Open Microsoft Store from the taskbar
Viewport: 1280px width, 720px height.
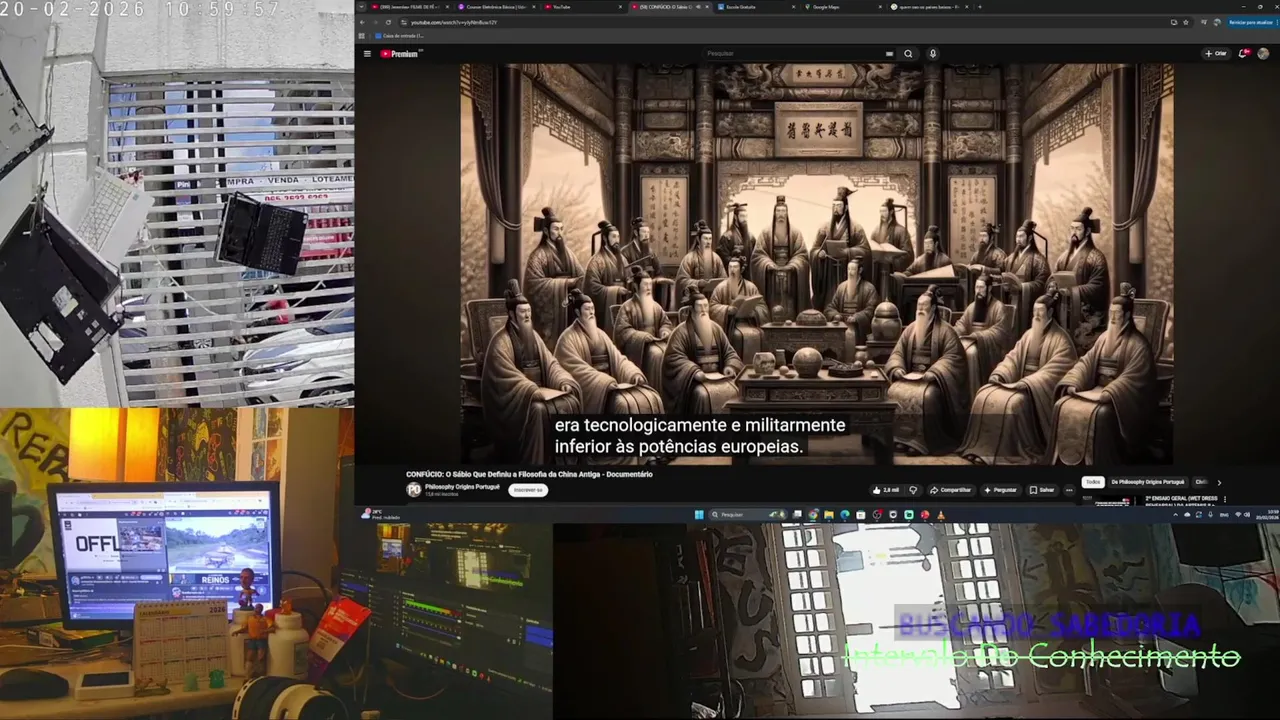click(x=861, y=514)
